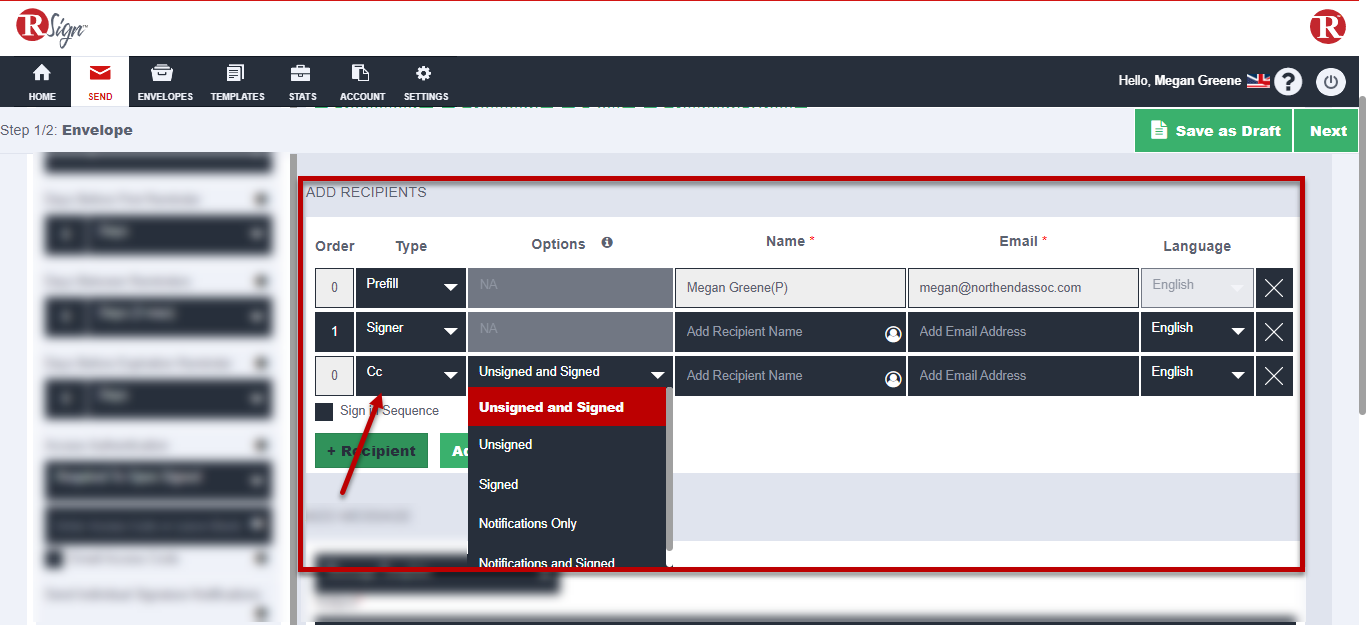1366x625 pixels.
Task: Open the TEMPLATES tab
Action: pos(237,82)
